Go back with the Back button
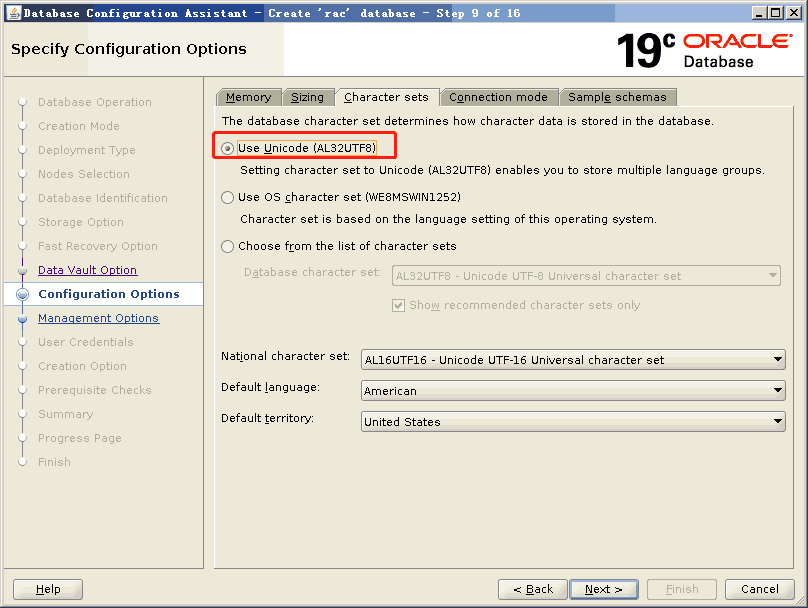This screenshot has width=808, height=608. click(533, 589)
